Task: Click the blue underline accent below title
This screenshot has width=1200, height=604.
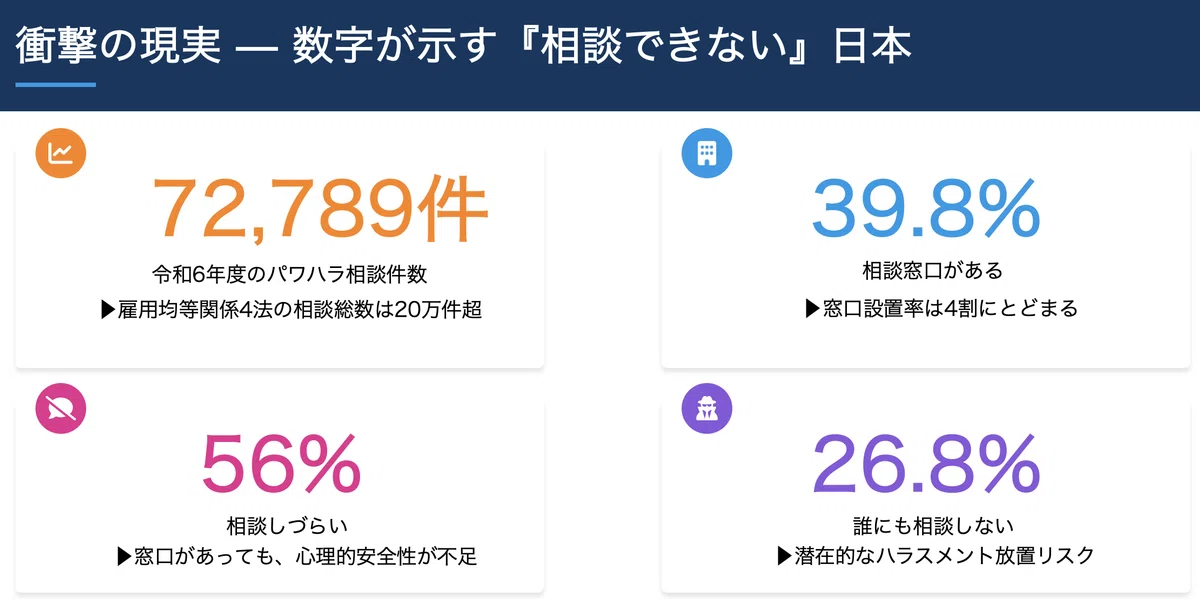Action: tap(56, 85)
